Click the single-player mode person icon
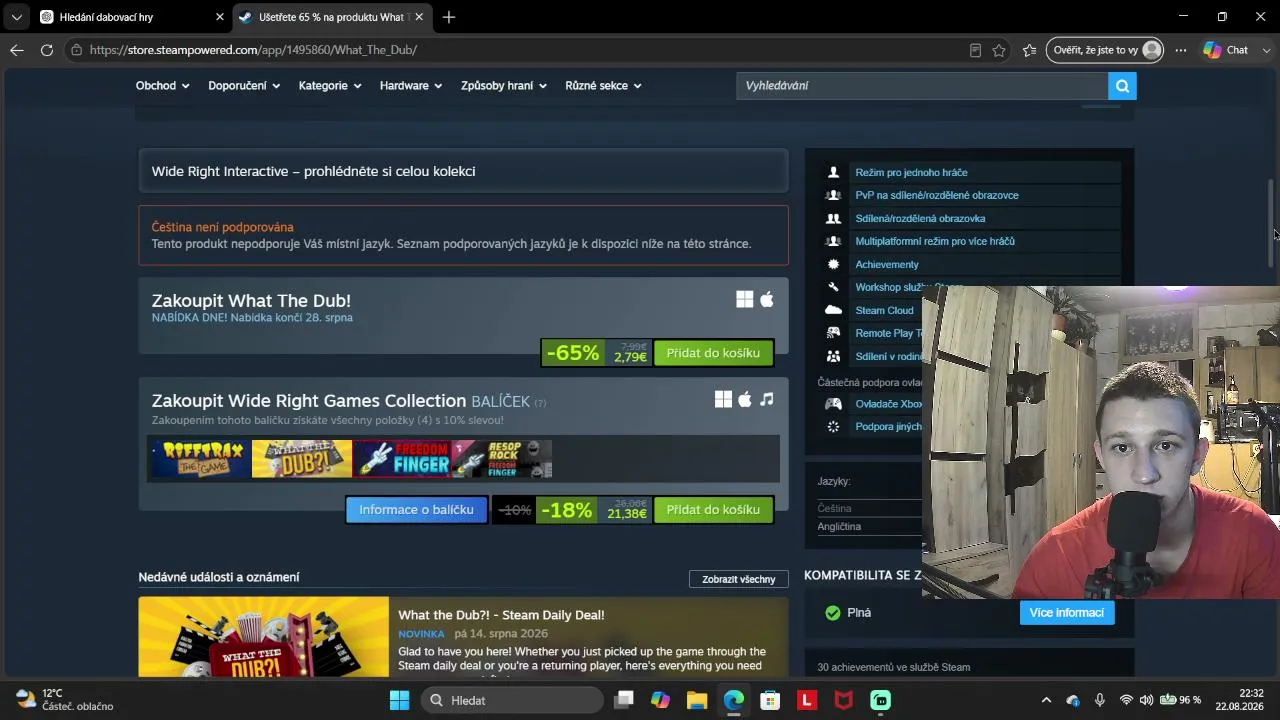This screenshot has height=720, width=1280. [x=833, y=172]
